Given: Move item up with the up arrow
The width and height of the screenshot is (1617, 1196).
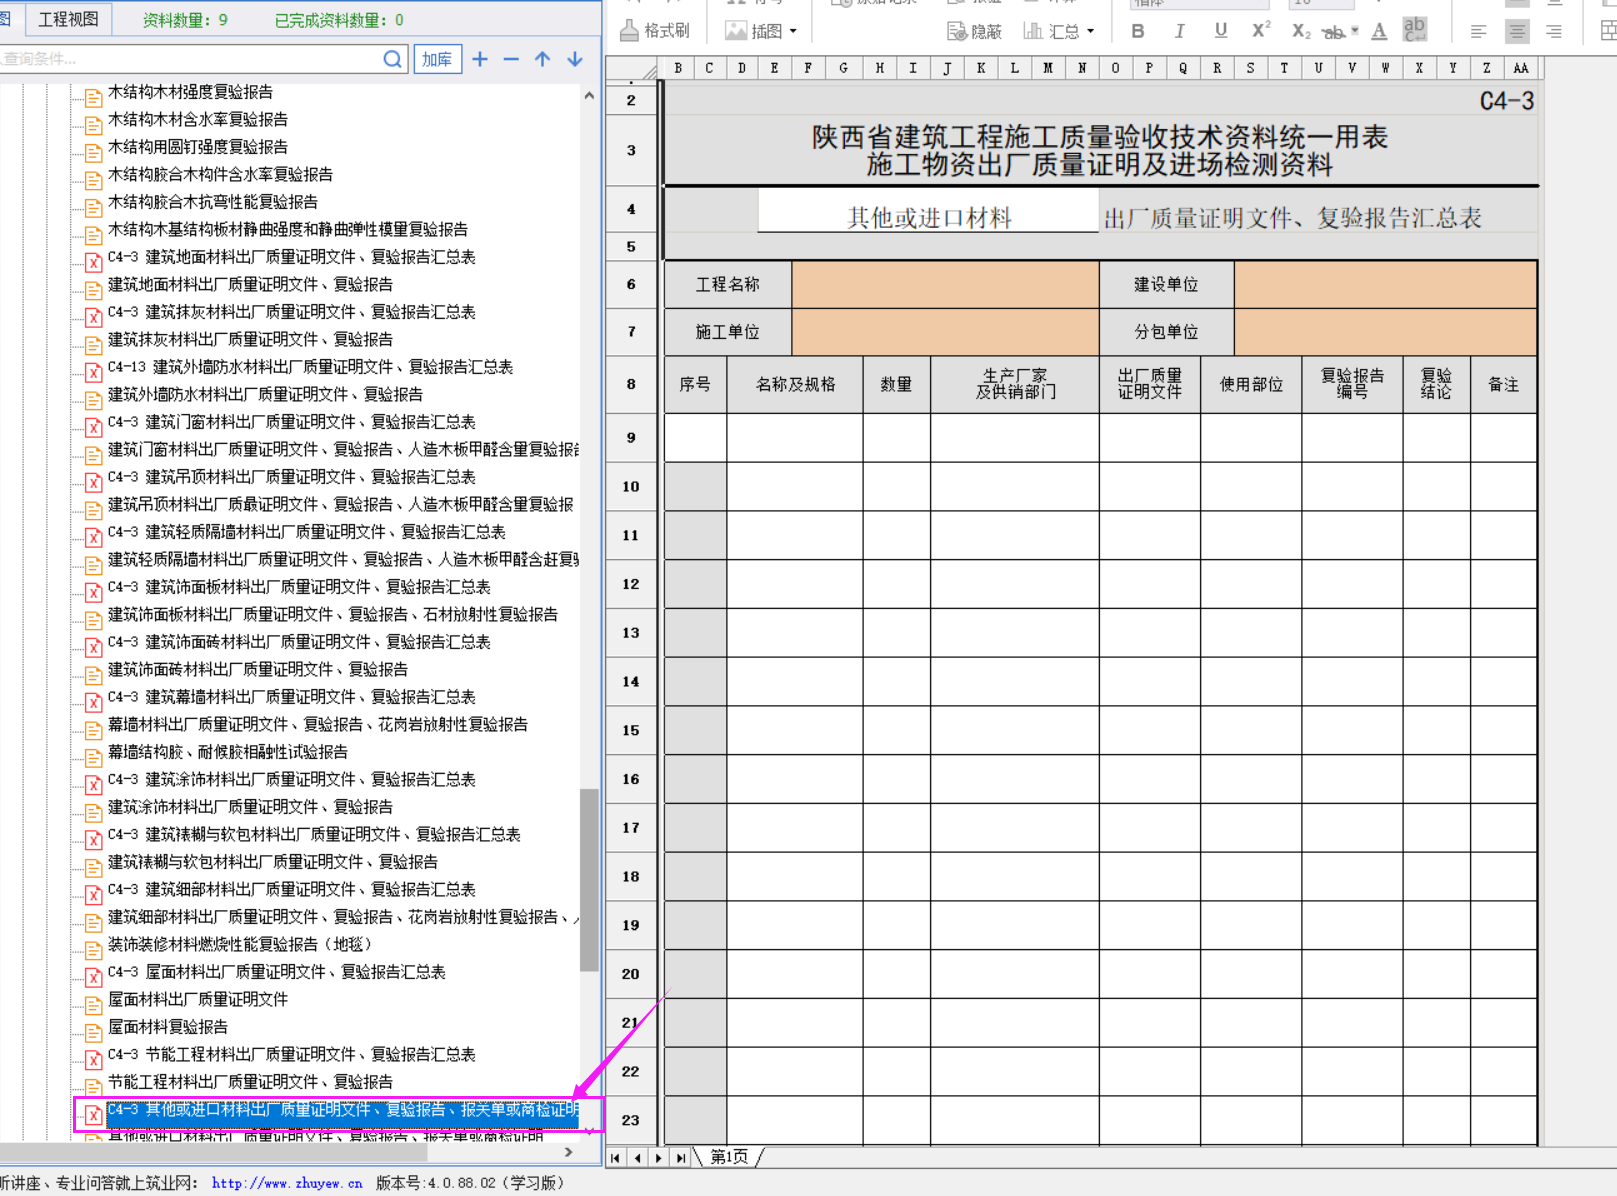Looking at the screenshot, I should (x=542, y=59).
